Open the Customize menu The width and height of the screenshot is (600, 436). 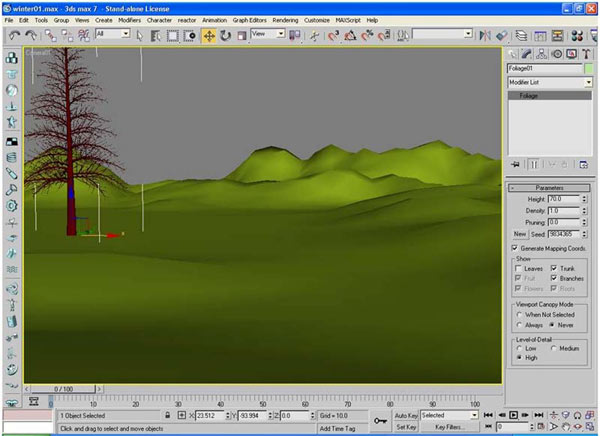316,20
